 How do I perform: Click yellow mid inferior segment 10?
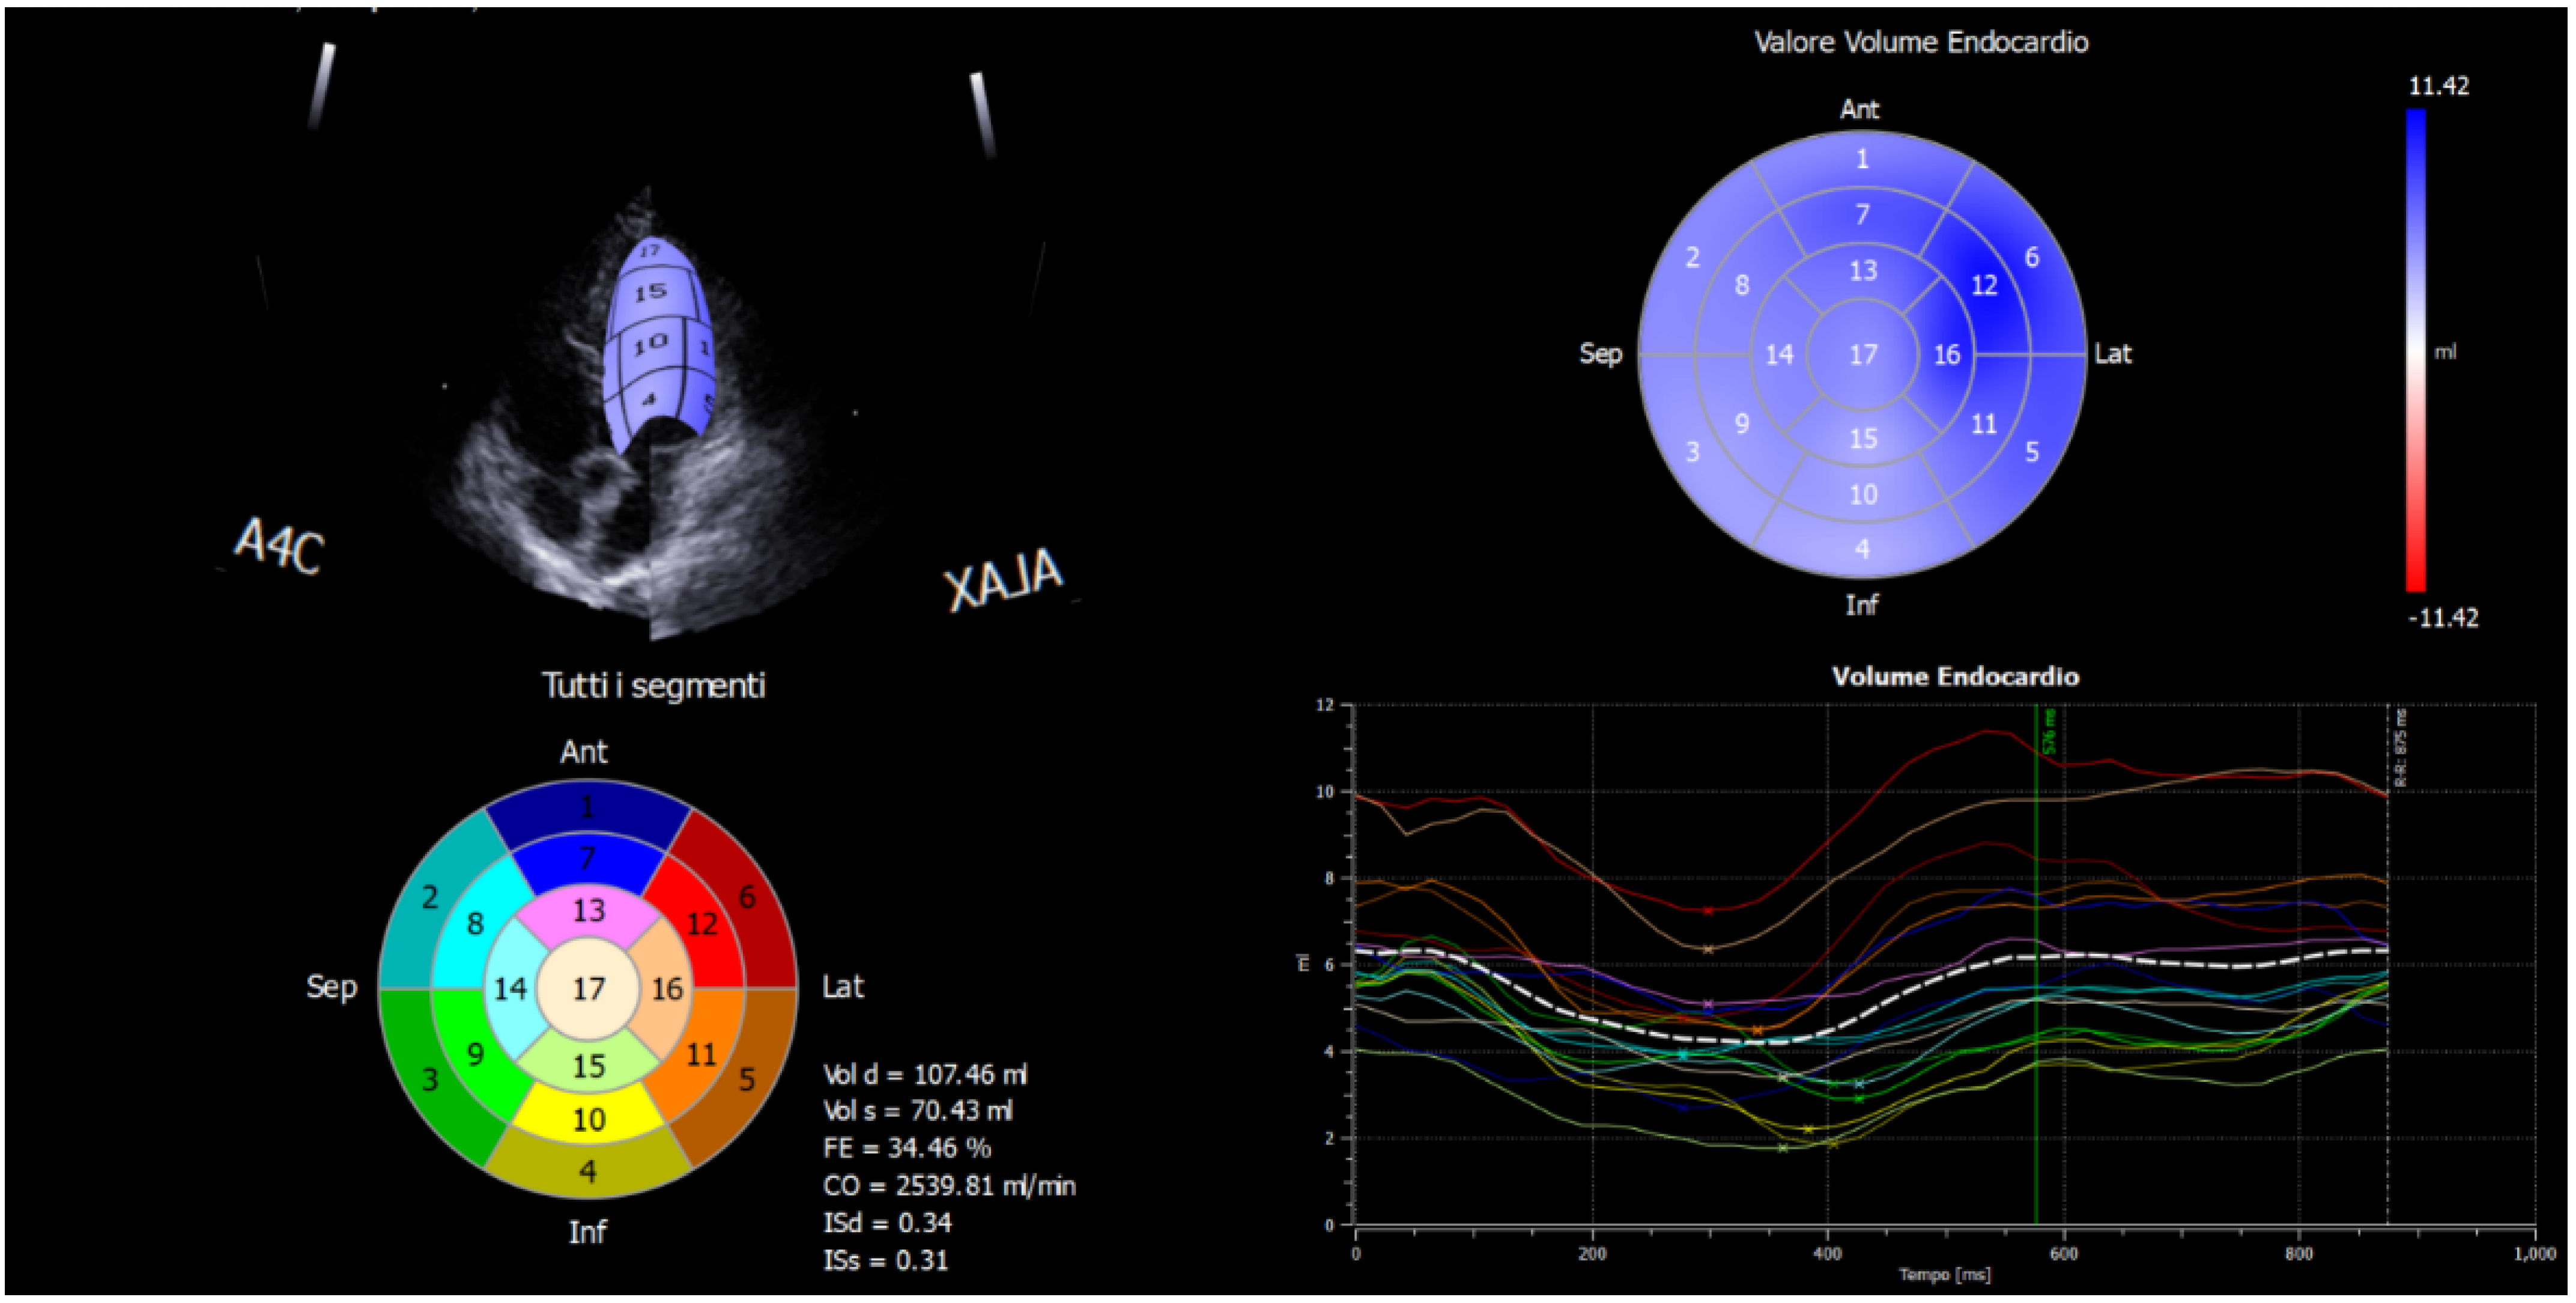coord(588,1118)
